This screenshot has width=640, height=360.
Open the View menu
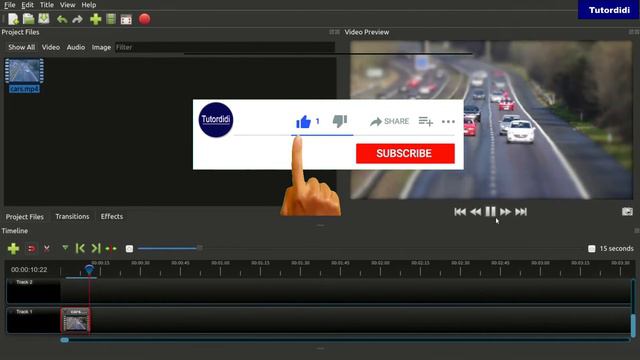pos(67,5)
